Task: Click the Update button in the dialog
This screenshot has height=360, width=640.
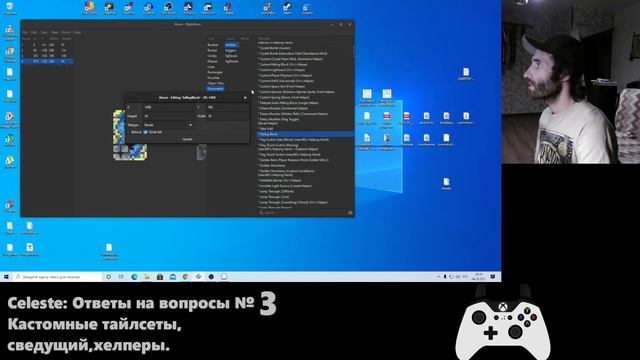Action: (187, 140)
